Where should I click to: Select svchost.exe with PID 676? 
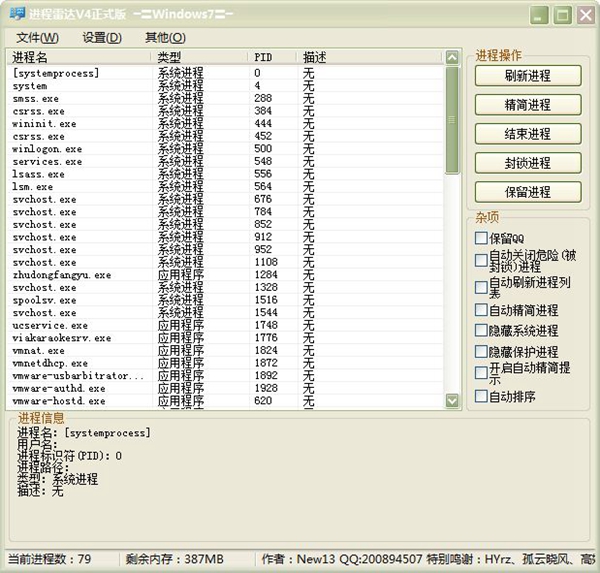click(225, 199)
